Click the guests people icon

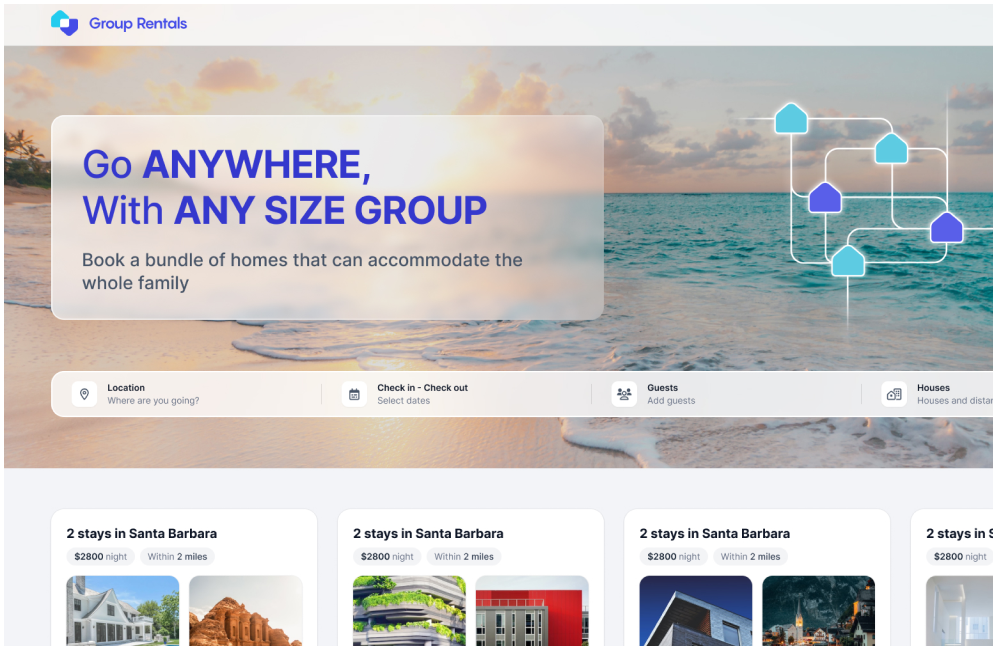624,394
